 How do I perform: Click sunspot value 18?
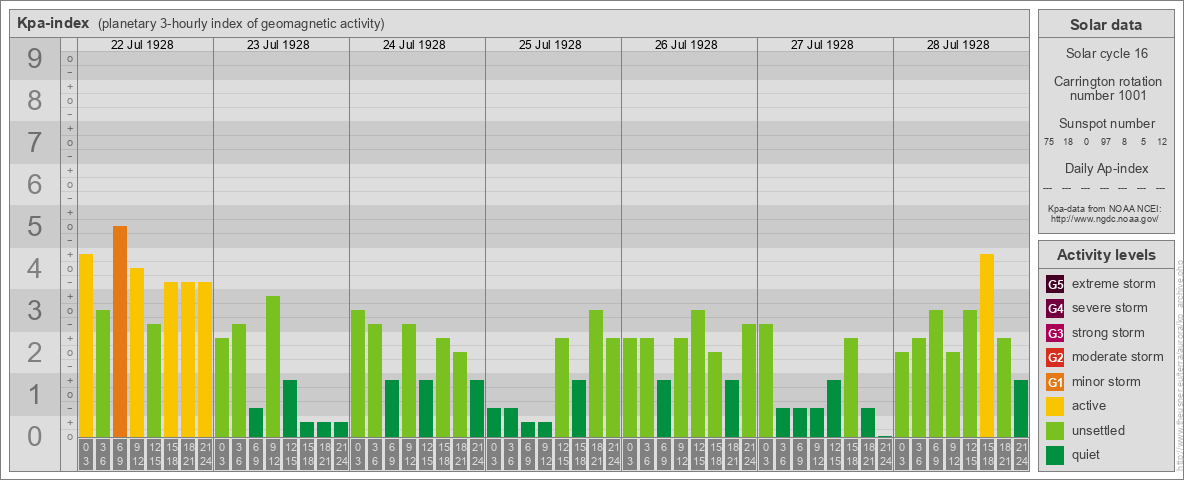pyautogui.click(x=1068, y=142)
